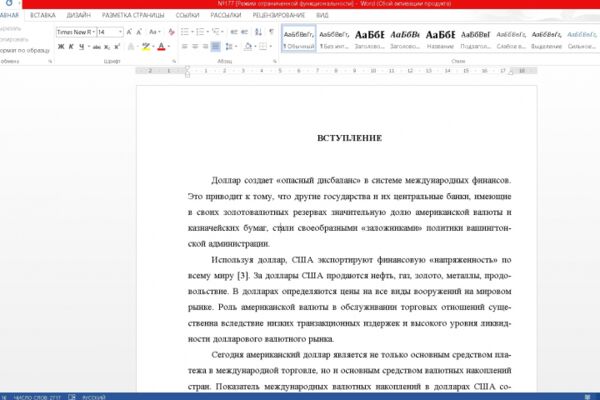Toggle underline formatting (Ч)

point(81,46)
